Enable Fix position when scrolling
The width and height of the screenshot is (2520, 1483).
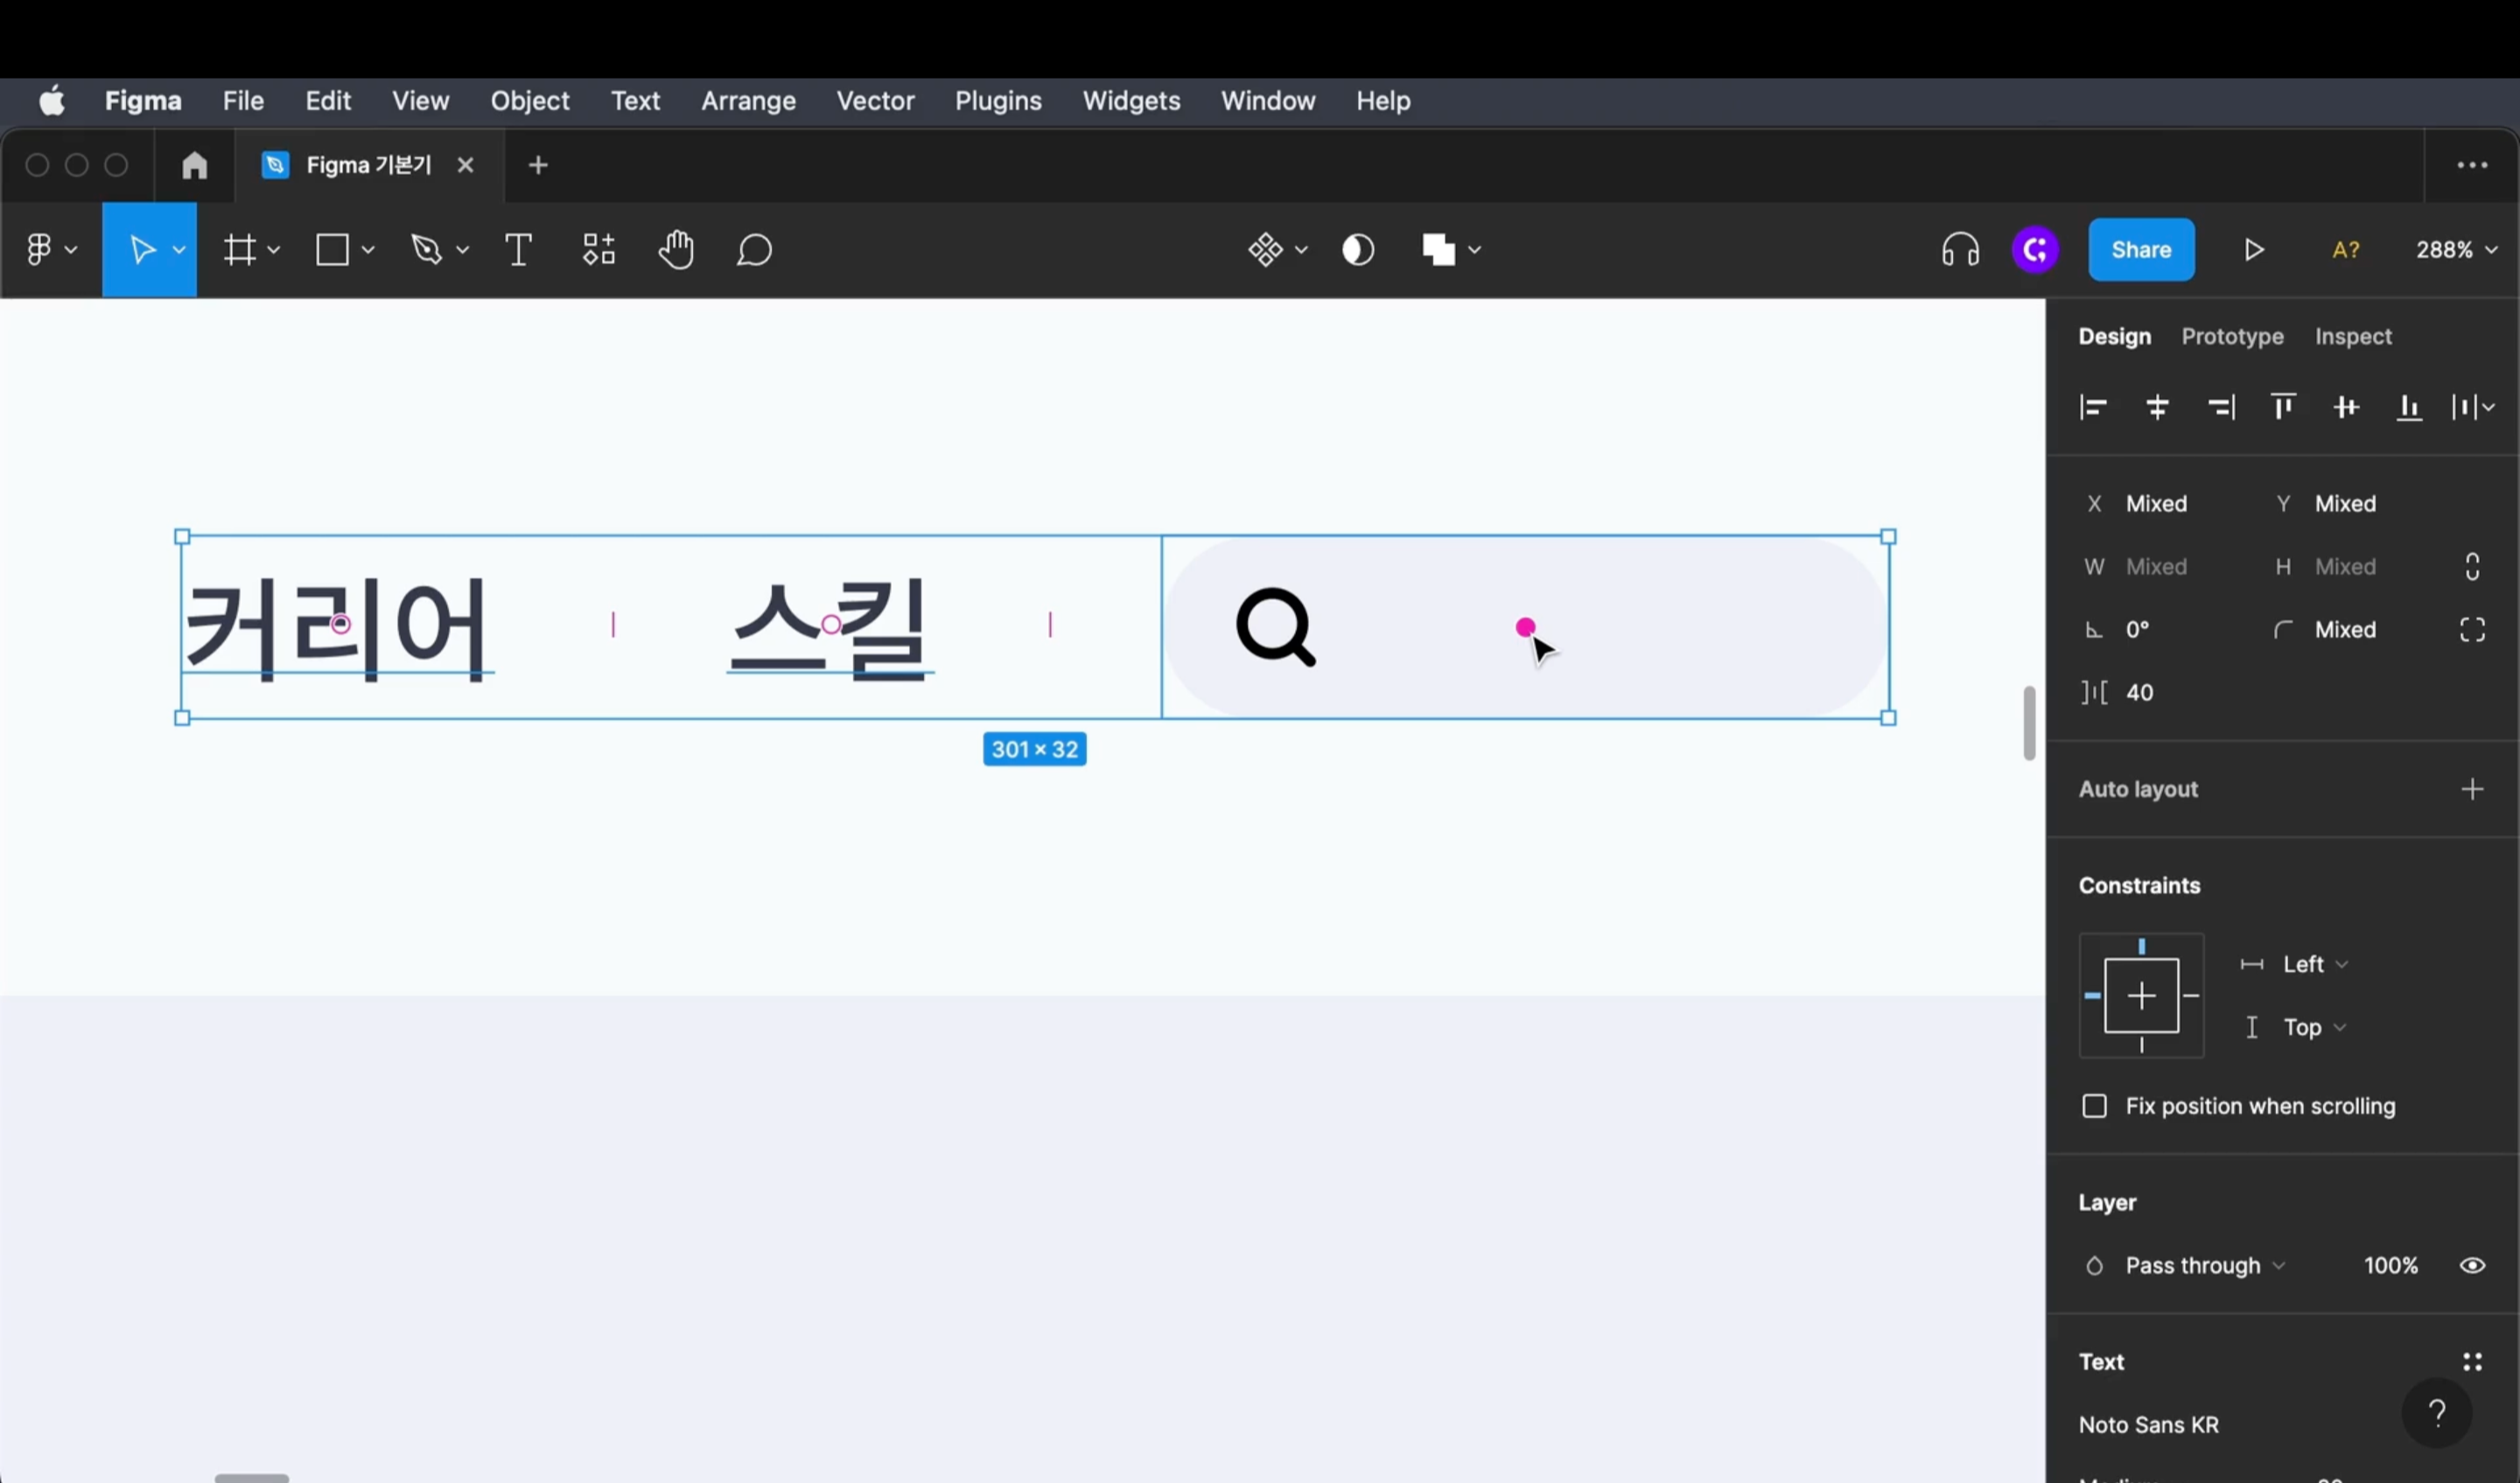[x=2095, y=1105]
